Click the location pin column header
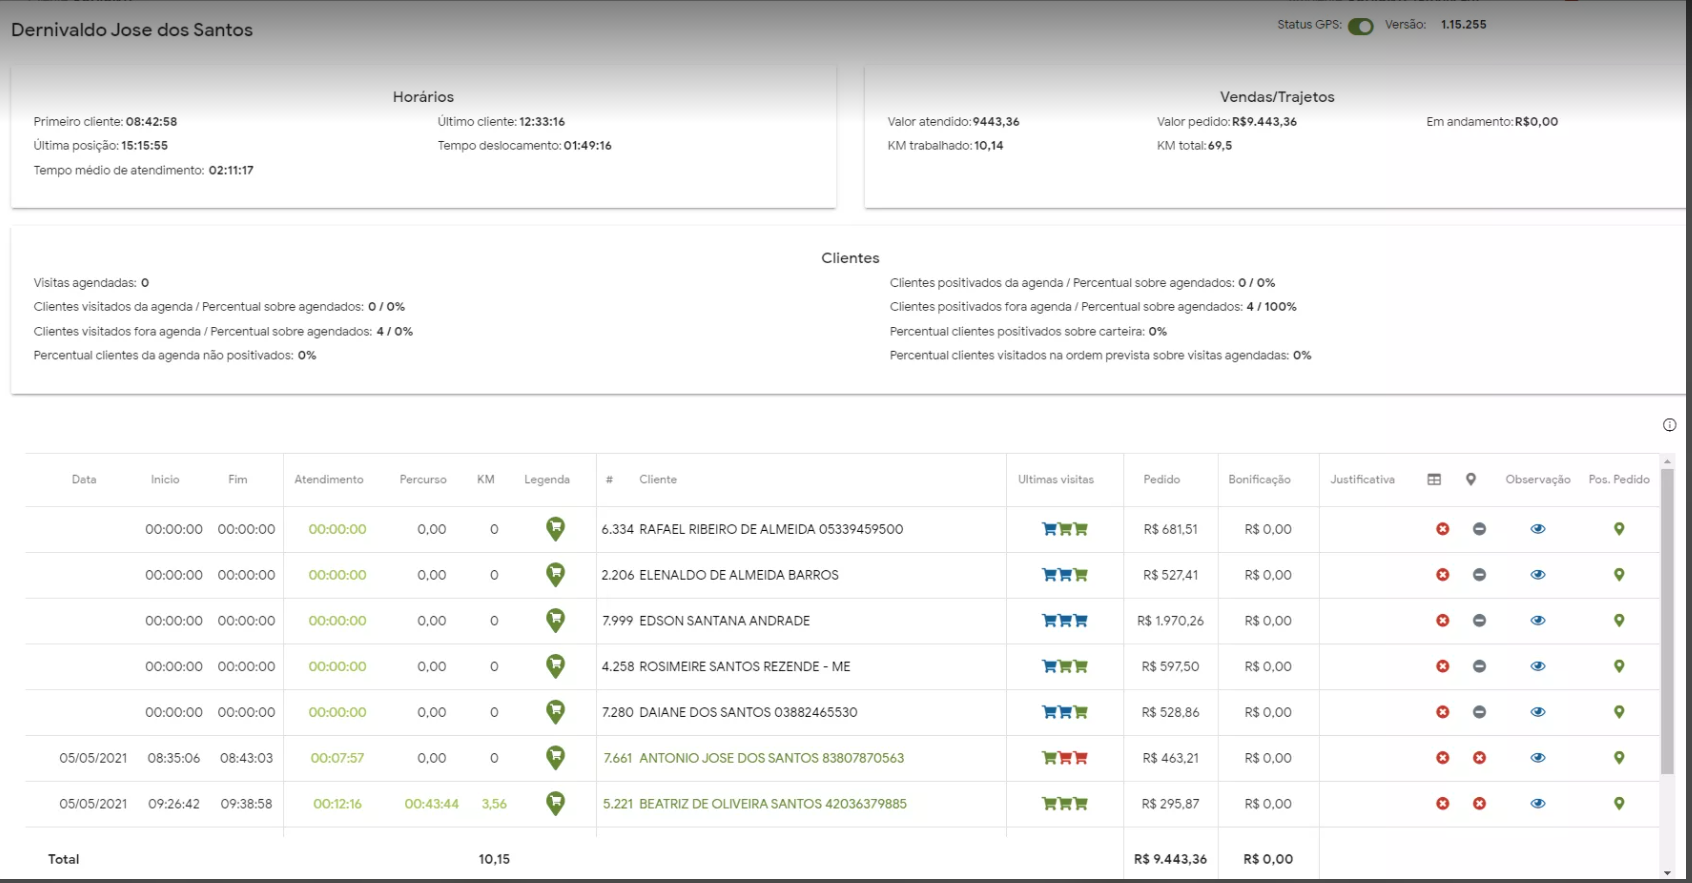 coord(1471,480)
